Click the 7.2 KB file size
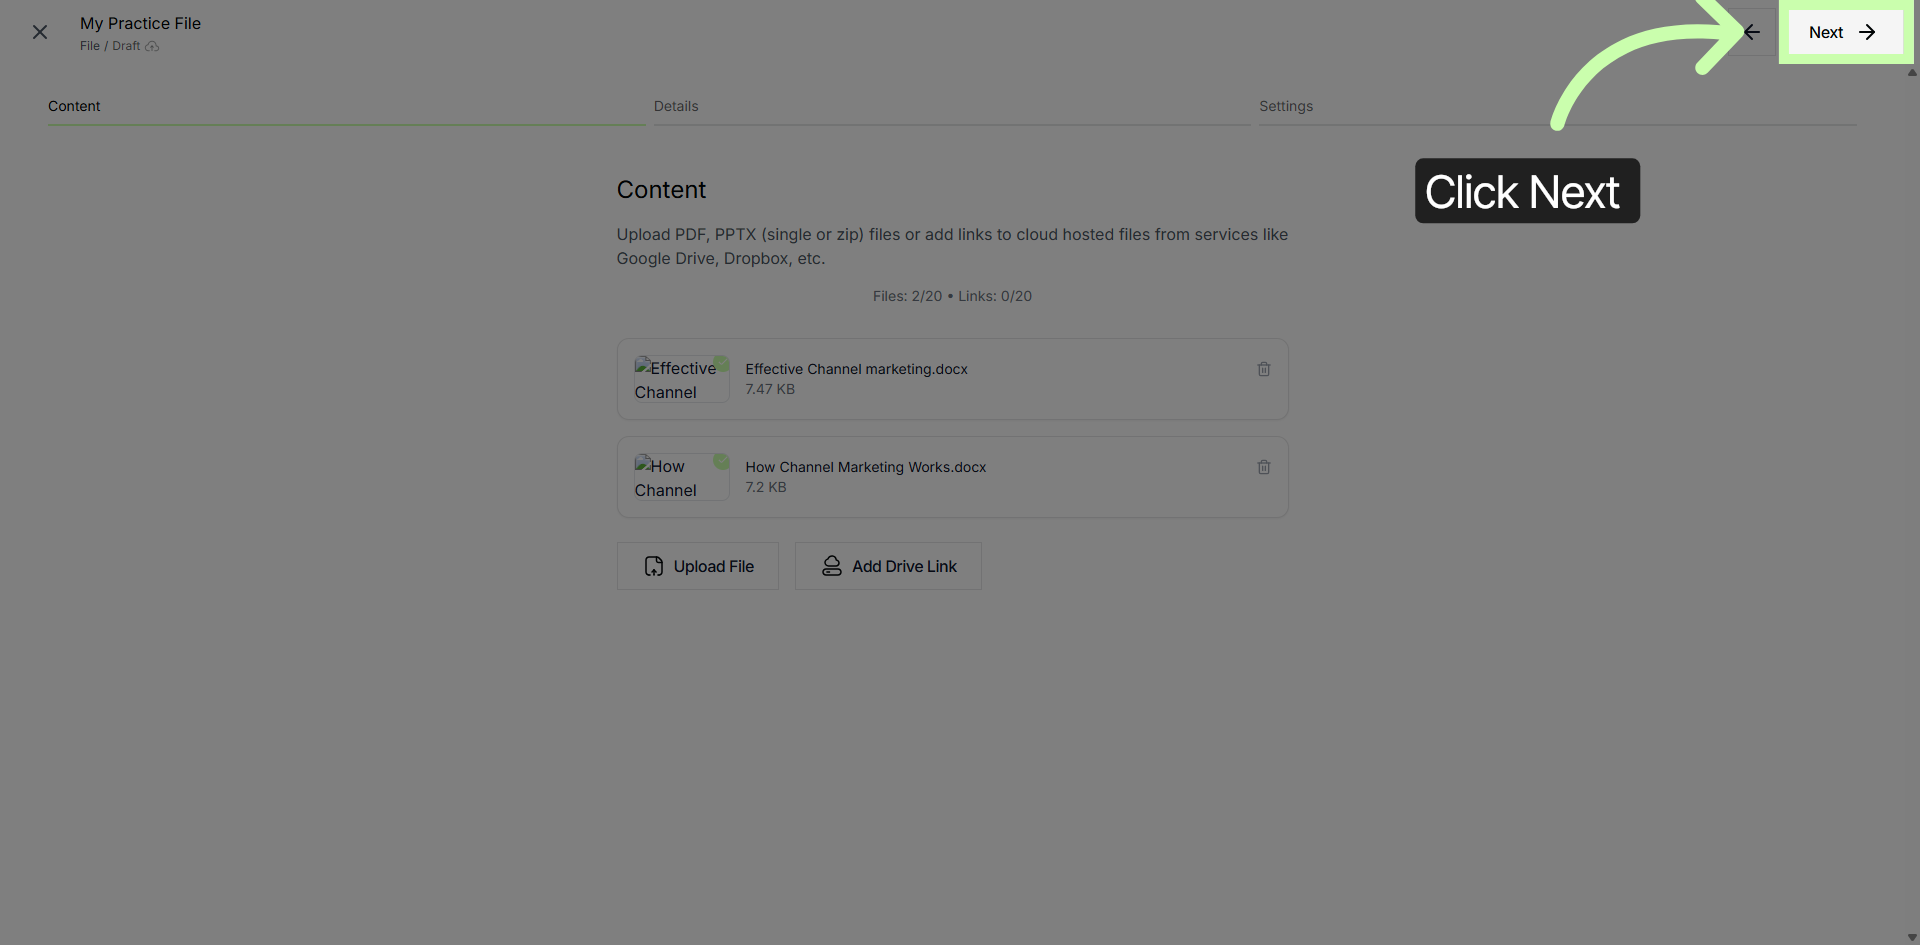The width and height of the screenshot is (1920, 945). (766, 487)
